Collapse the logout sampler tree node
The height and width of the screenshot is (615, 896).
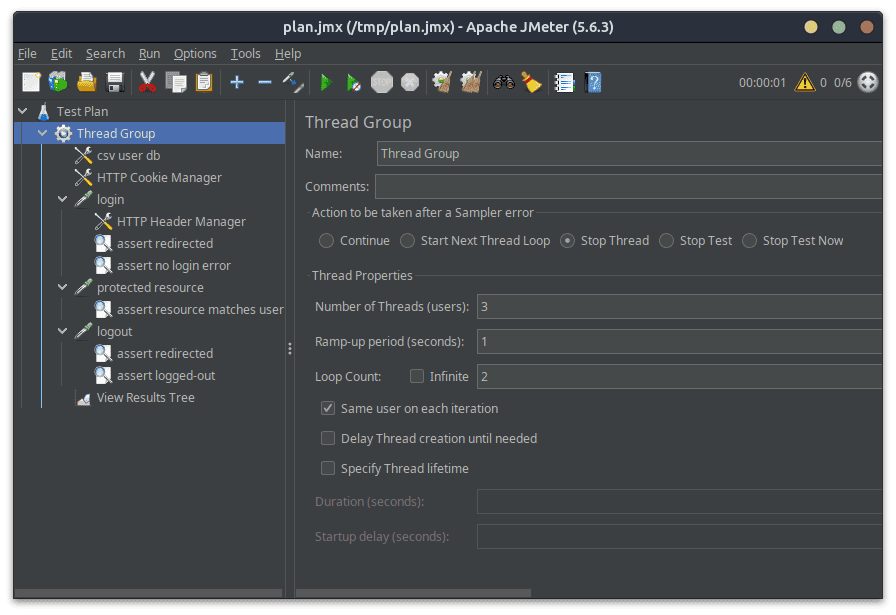click(x=63, y=331)
